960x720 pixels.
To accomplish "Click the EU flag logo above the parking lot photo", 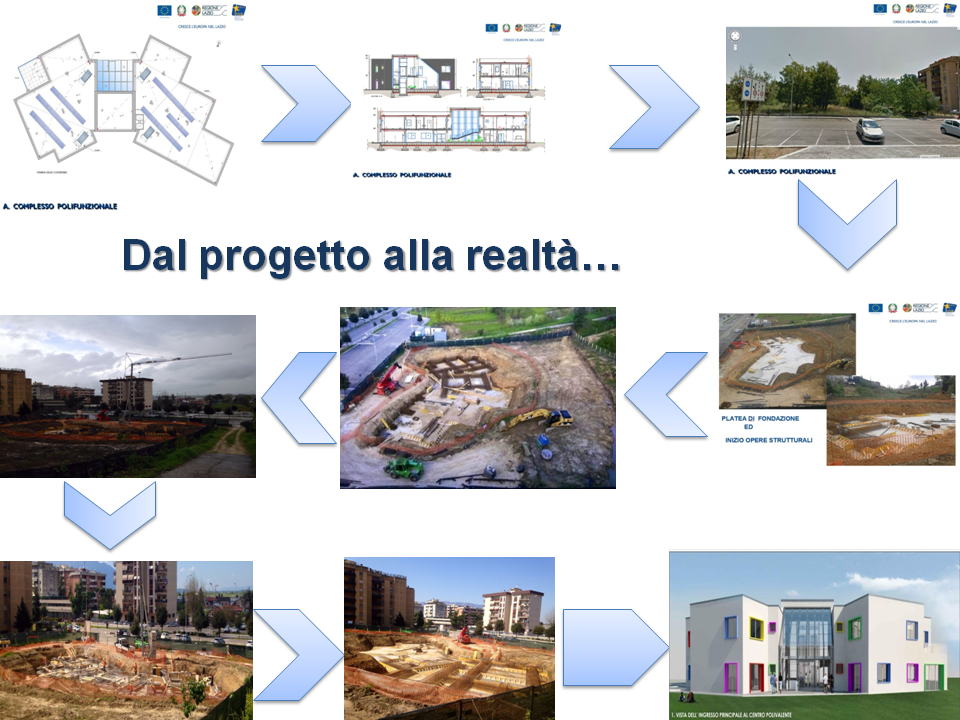I will point(880,8).
